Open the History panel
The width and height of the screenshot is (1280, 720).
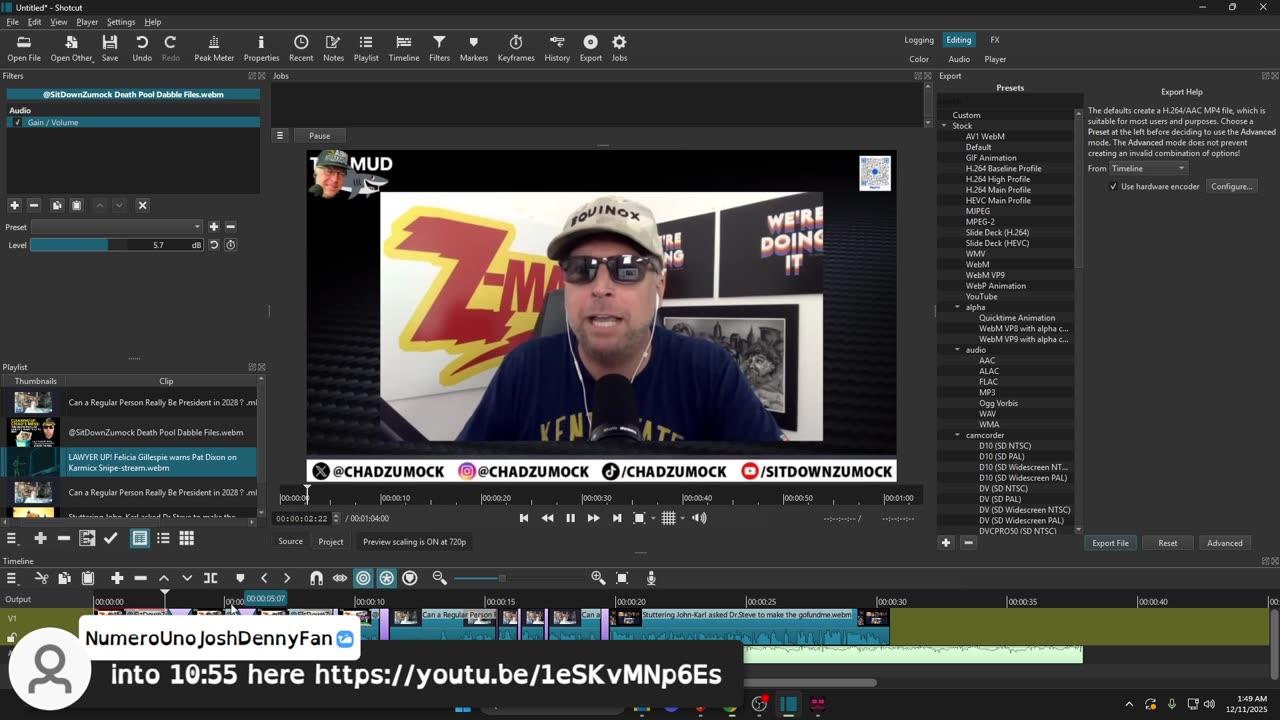(557, 48)
